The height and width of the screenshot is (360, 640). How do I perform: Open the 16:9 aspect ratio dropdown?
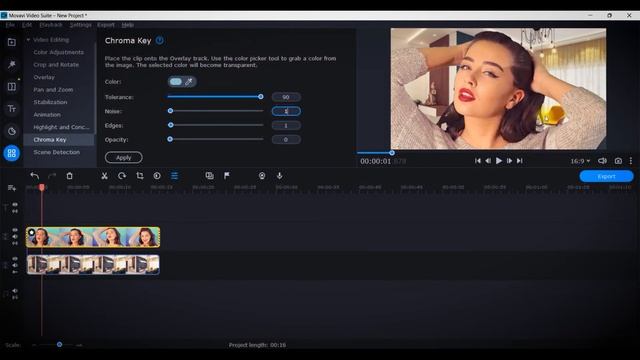point(580,161)
